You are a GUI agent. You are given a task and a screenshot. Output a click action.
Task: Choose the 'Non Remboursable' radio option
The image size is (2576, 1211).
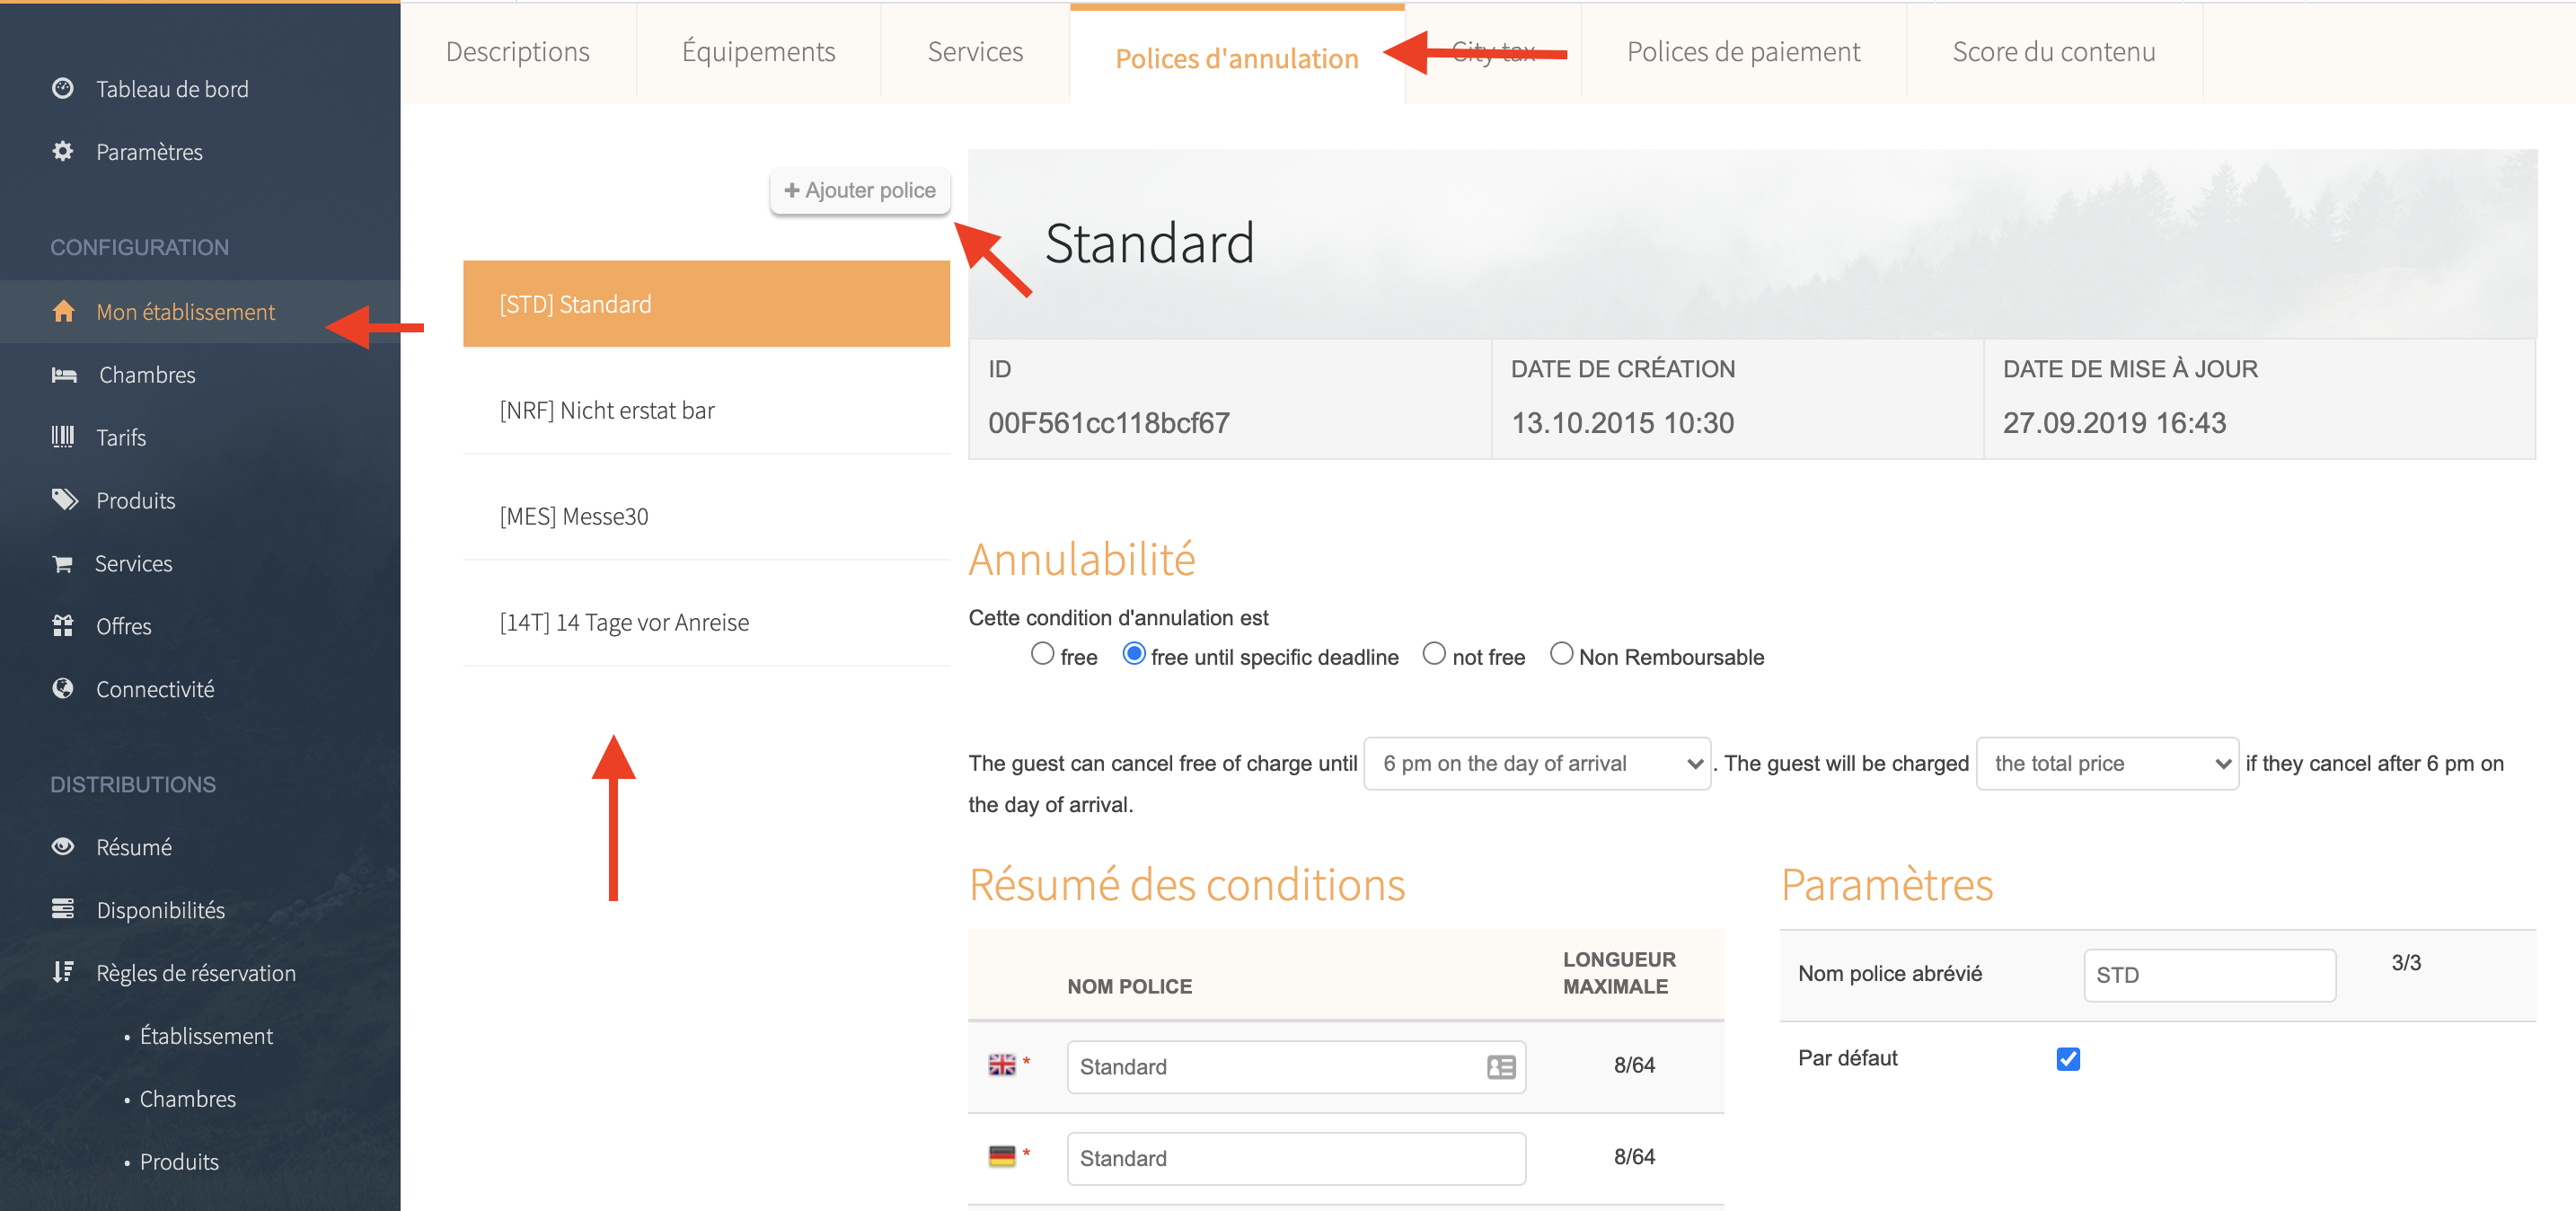pos(1560,654)
